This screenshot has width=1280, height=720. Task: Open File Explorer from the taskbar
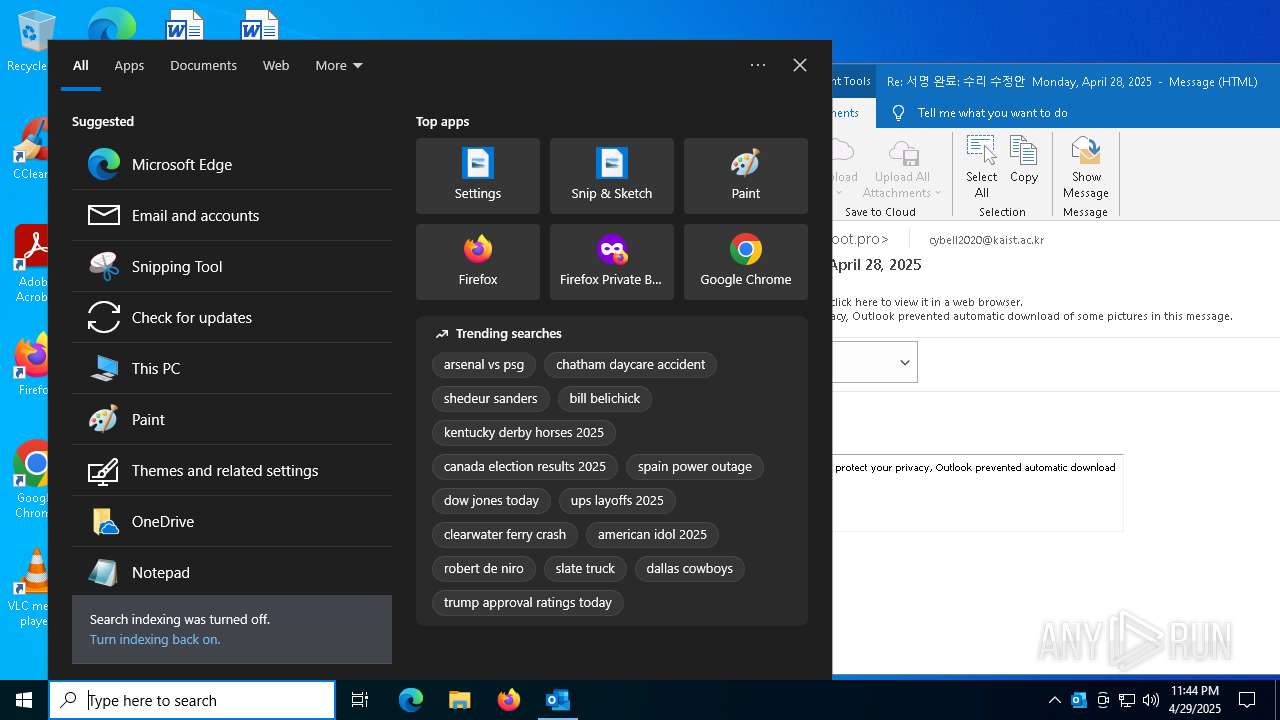pyautogui.click(x=459, y=700)
